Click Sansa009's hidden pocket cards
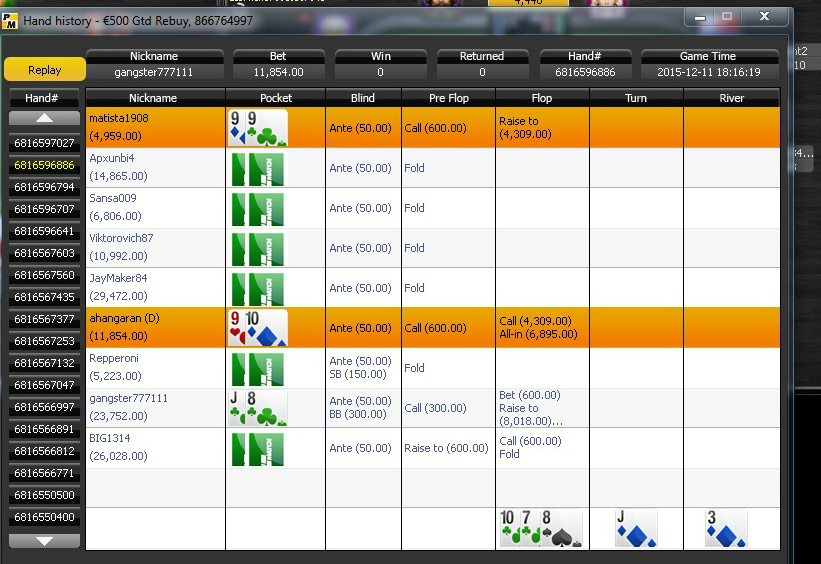The height and width of the screenshot is (564, 821). [258, 209]
